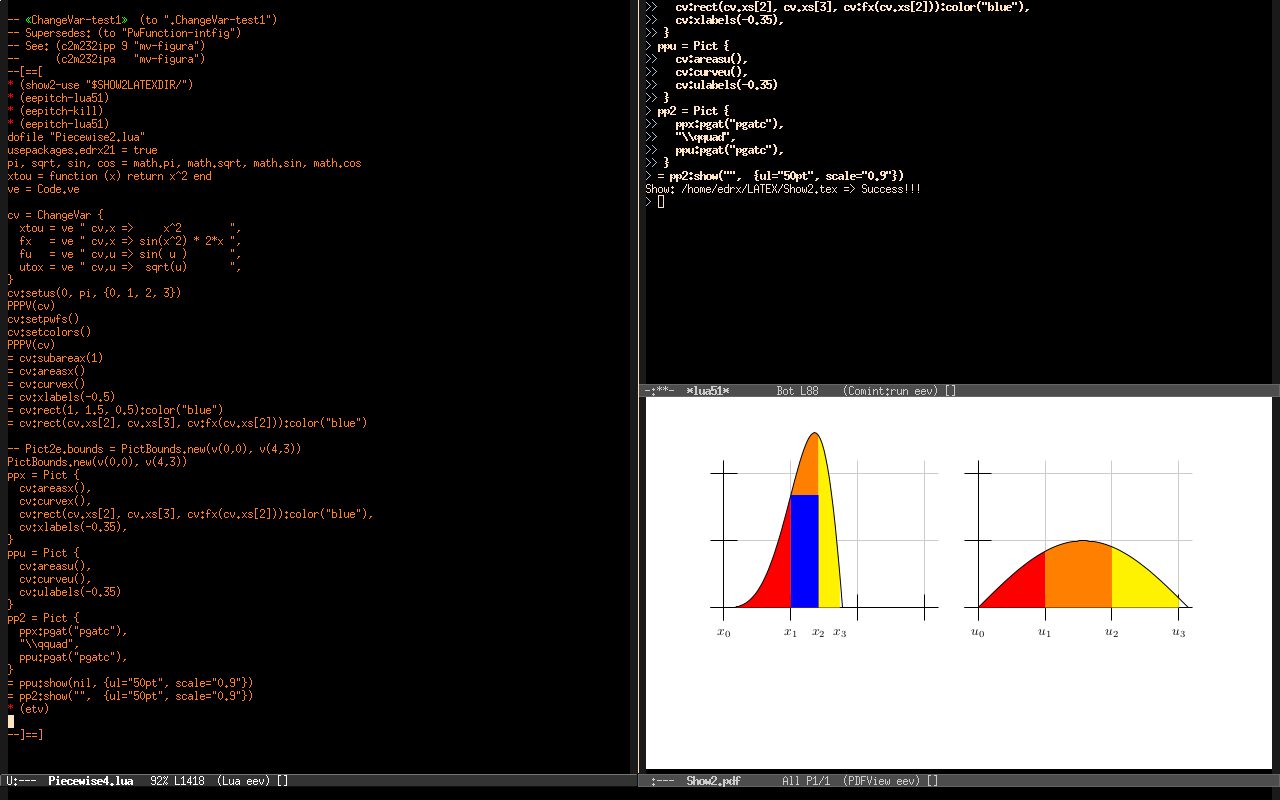Click the * (eepitch-kill) line
The width and height of the screenshot is (1280, 800).
[55, 111]
